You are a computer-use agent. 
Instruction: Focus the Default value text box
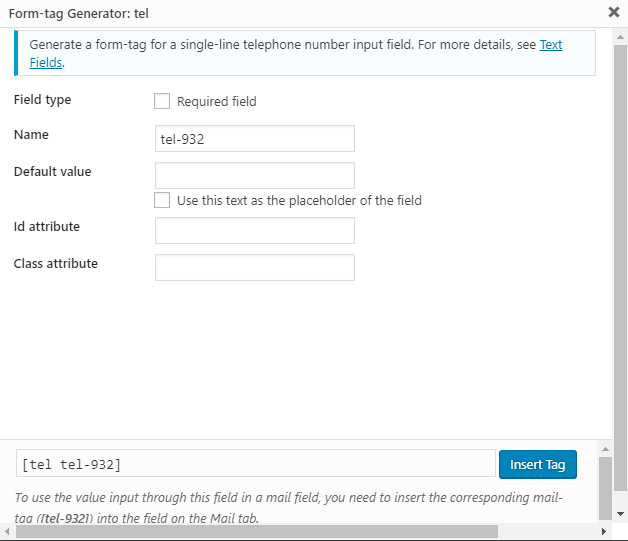point(255,175)
